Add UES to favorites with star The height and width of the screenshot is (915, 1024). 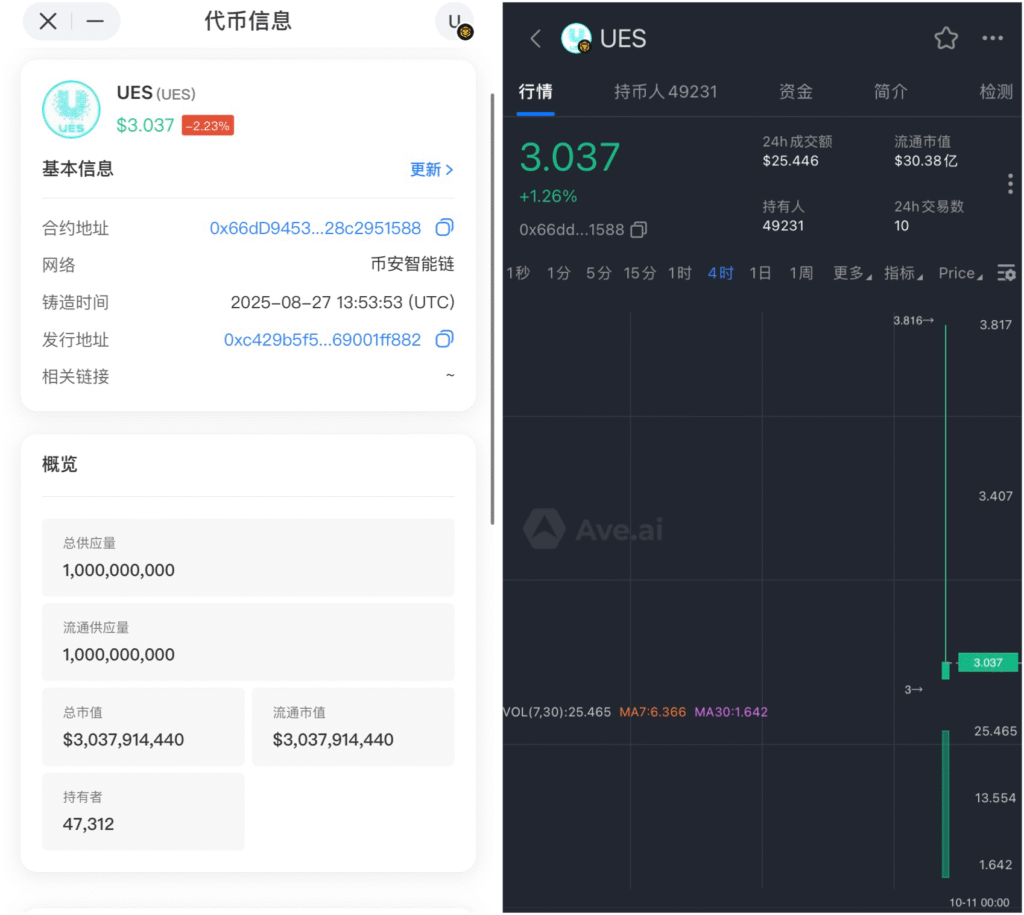(x=945, y=39)
